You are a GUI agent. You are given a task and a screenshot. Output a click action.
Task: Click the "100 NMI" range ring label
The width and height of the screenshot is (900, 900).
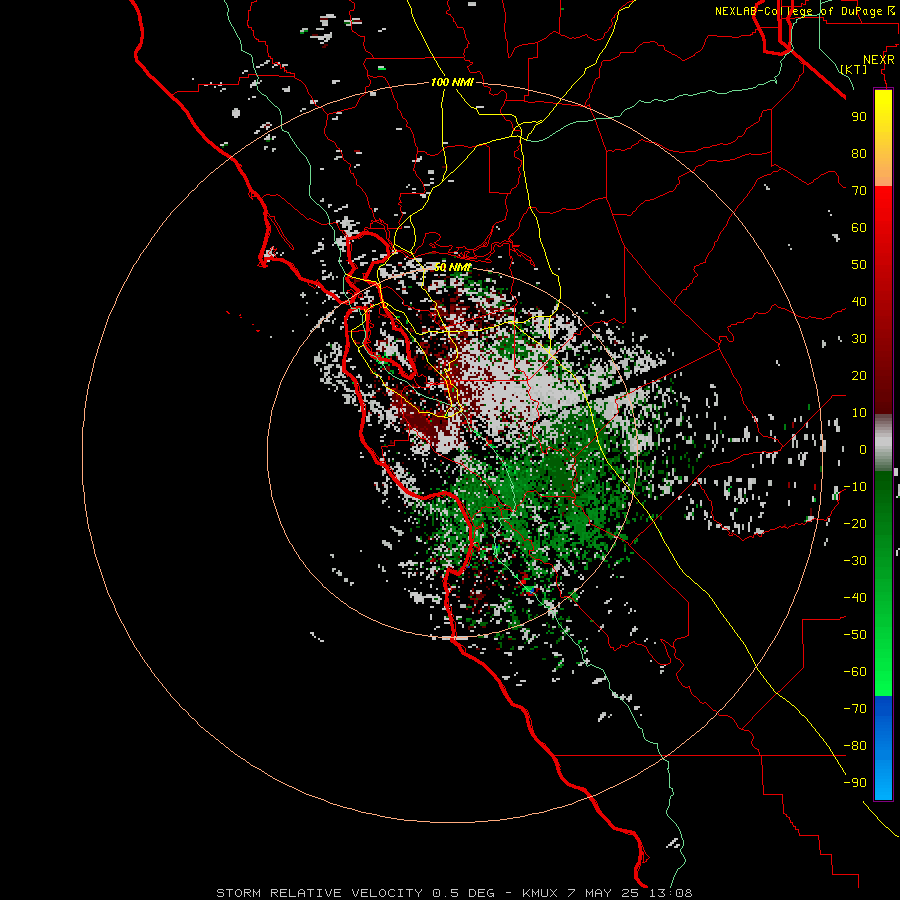click(452, 83)
